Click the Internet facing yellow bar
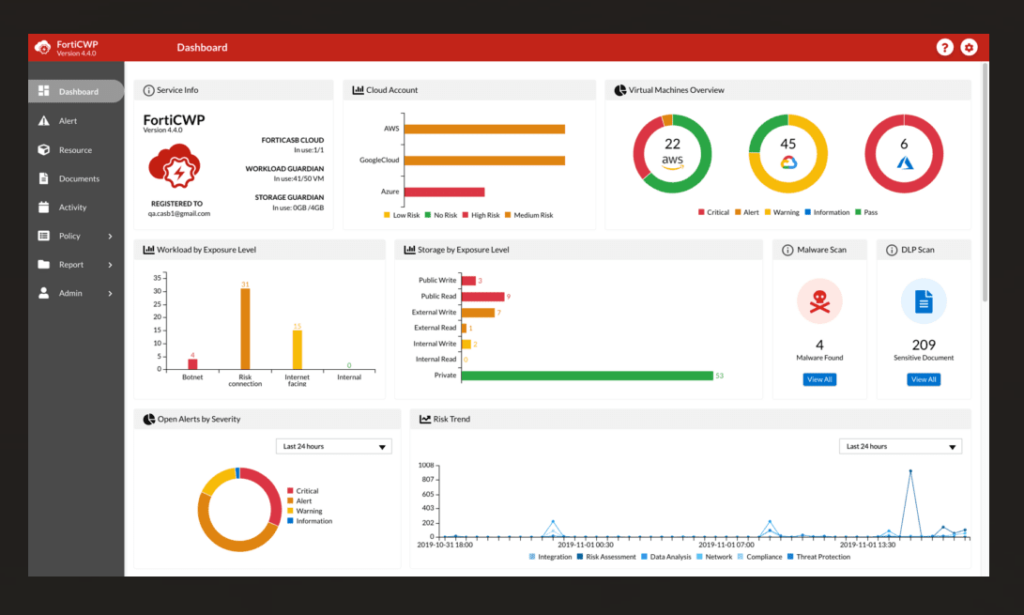 [x=297, y=350]
